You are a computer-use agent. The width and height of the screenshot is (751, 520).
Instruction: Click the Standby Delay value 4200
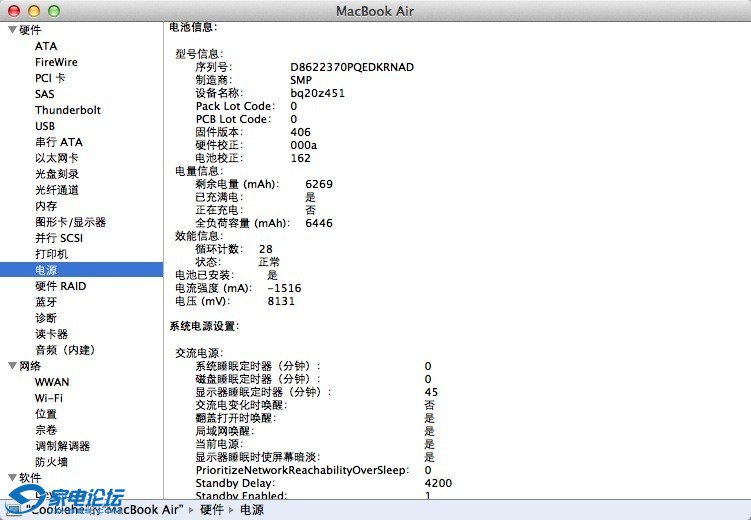click(x=438, y=483)
